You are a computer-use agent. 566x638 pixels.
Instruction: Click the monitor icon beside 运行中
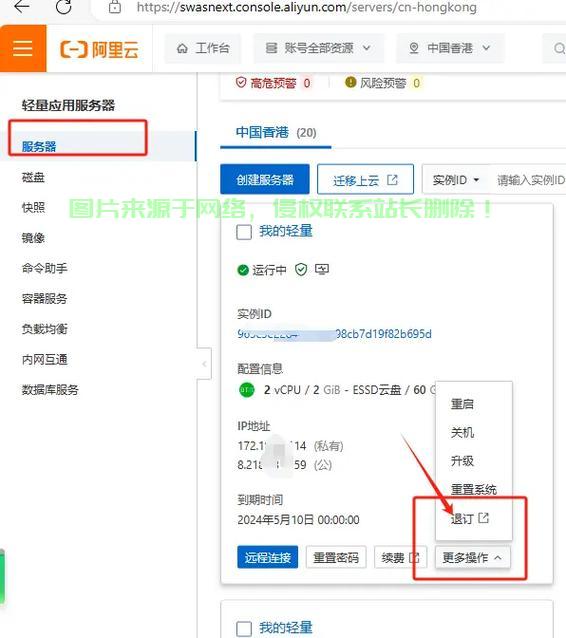click(322, 269)
